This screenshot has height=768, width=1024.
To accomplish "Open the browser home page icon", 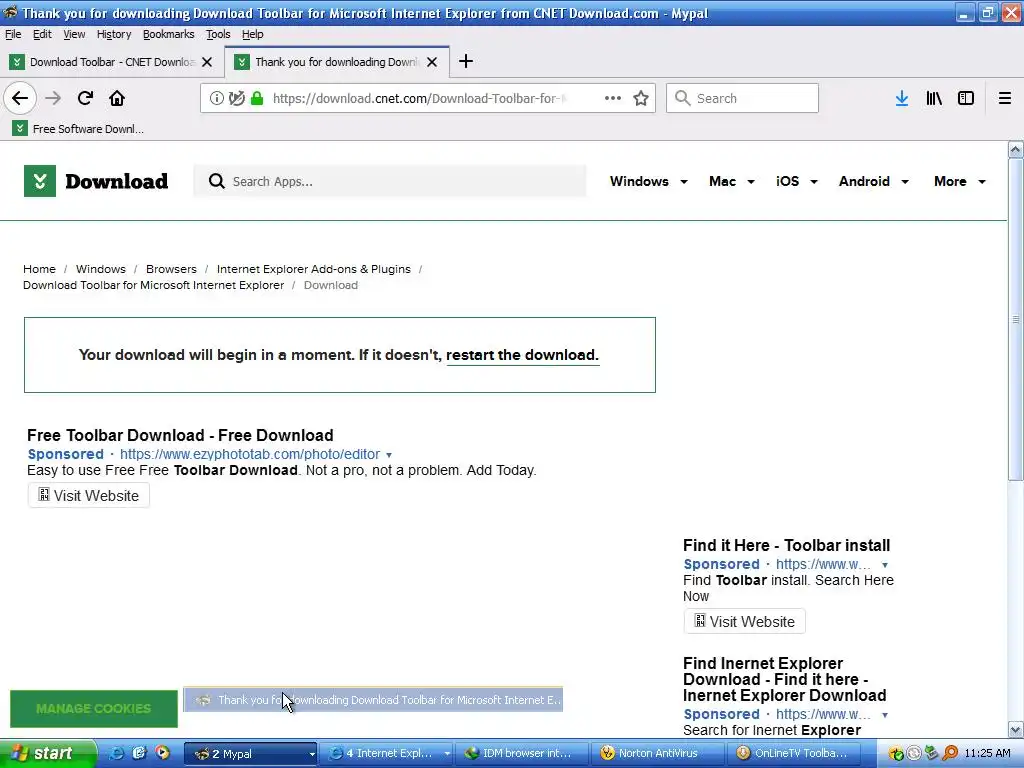I will click(117, 98).
